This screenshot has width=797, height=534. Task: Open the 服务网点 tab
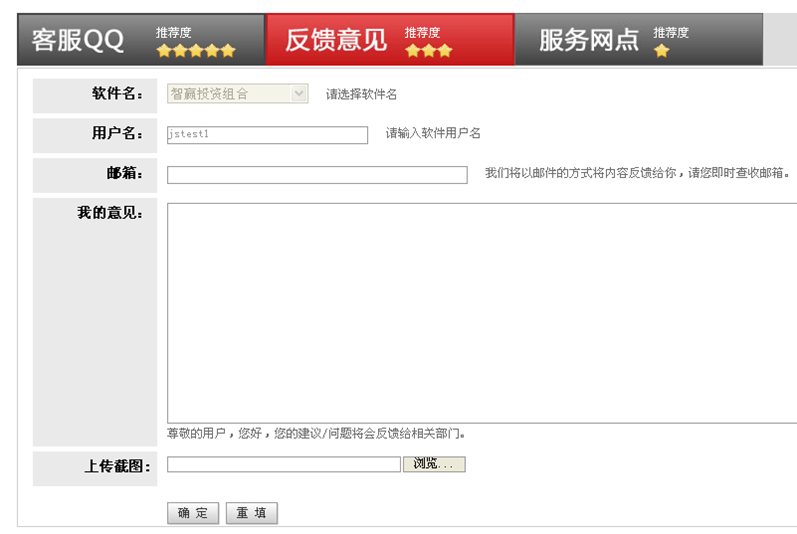pyautogui.click(x=639, y=40)
